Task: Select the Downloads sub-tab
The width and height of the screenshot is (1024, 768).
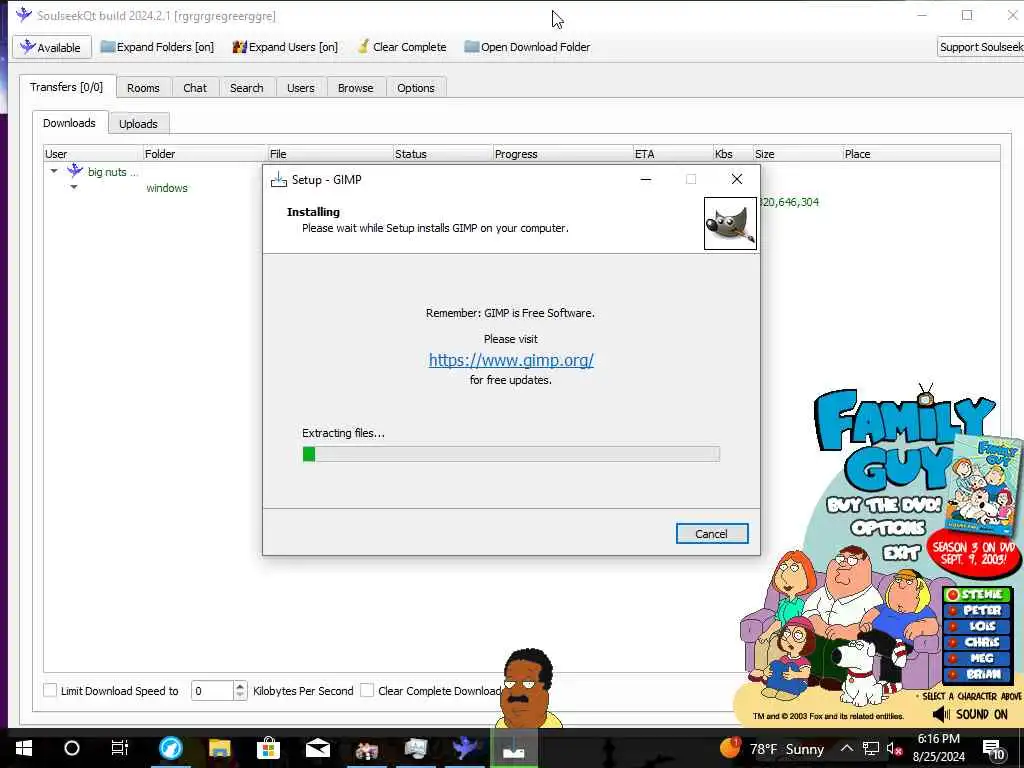Action: (x=69, y=123)
